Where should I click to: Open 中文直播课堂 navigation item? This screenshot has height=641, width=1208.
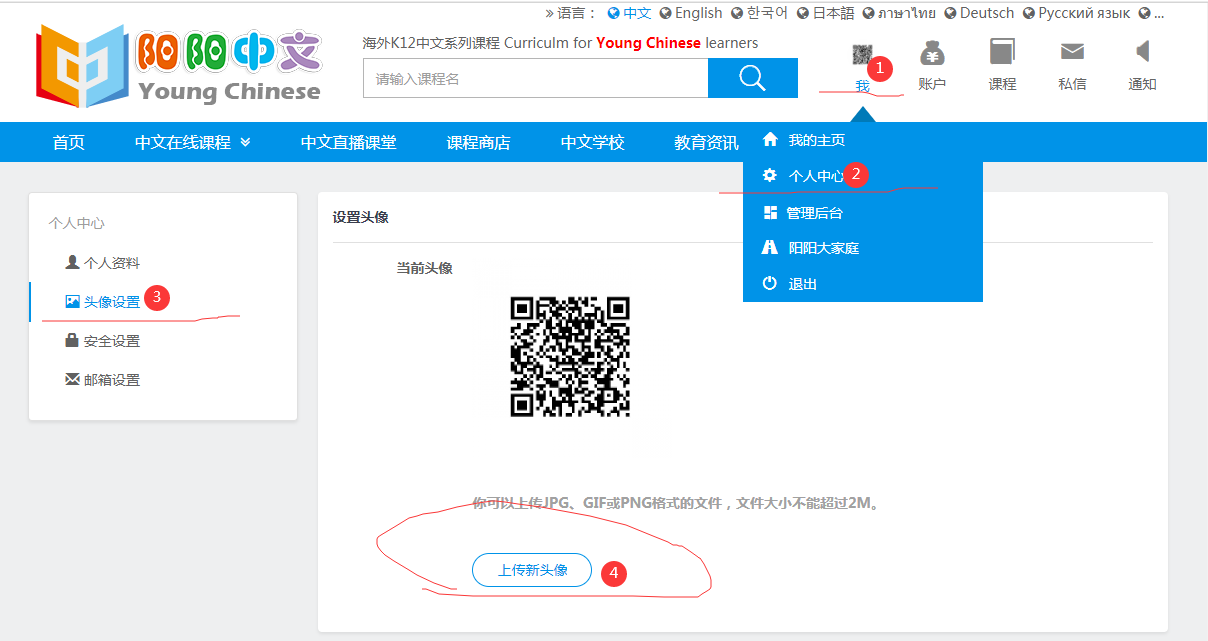pos(348,142)
